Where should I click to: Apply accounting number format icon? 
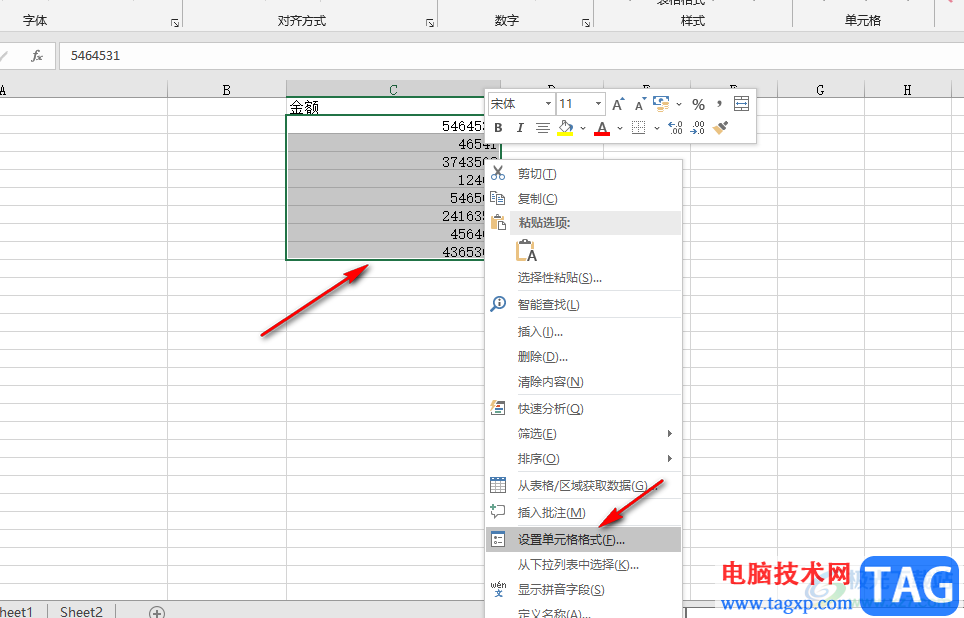661,104
